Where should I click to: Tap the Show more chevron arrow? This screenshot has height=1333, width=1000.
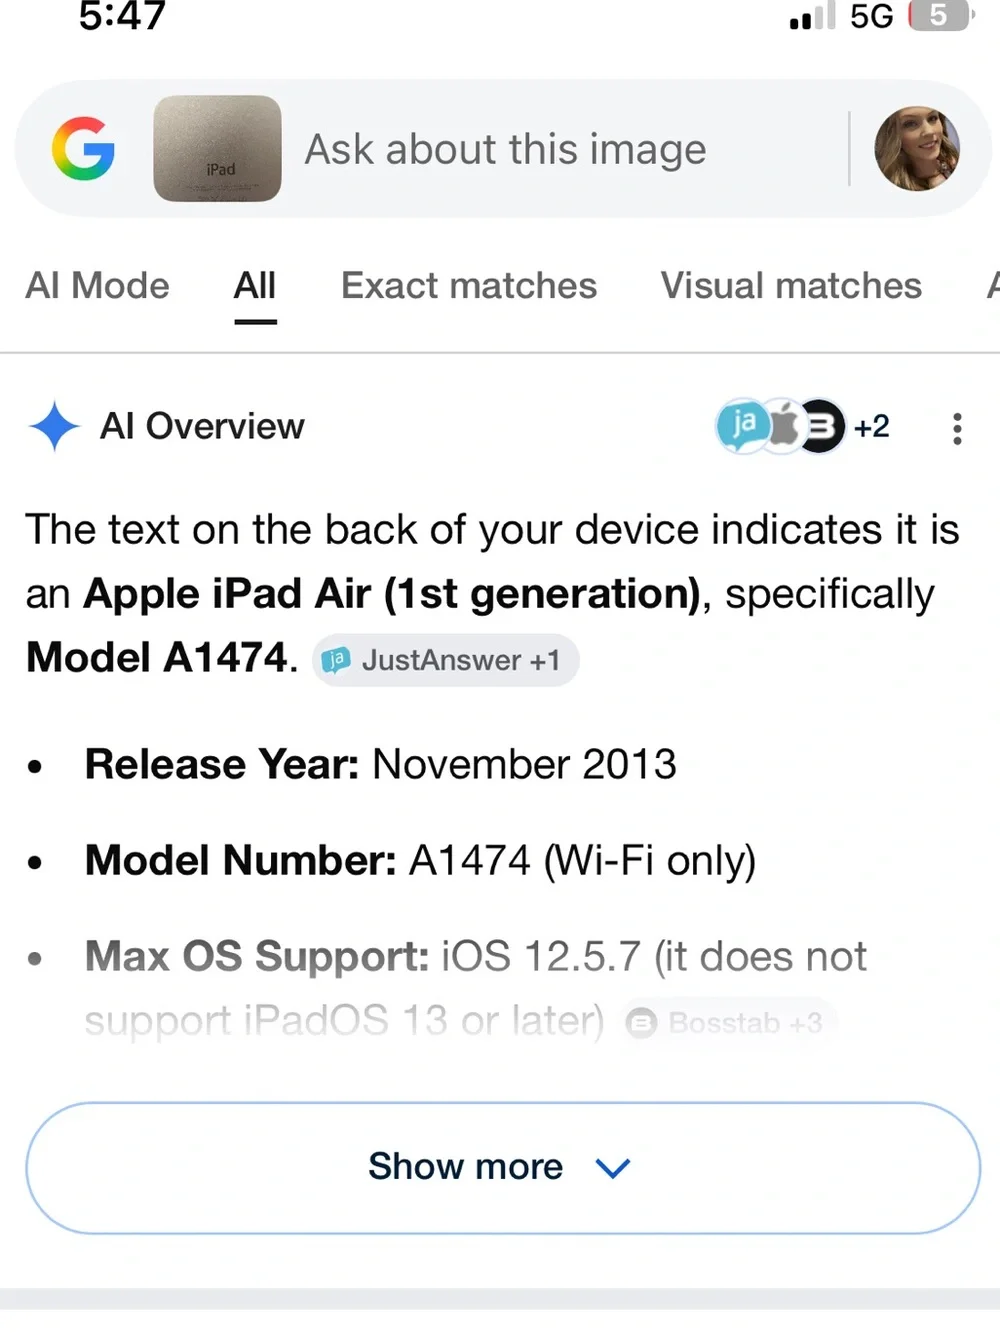612,1168
